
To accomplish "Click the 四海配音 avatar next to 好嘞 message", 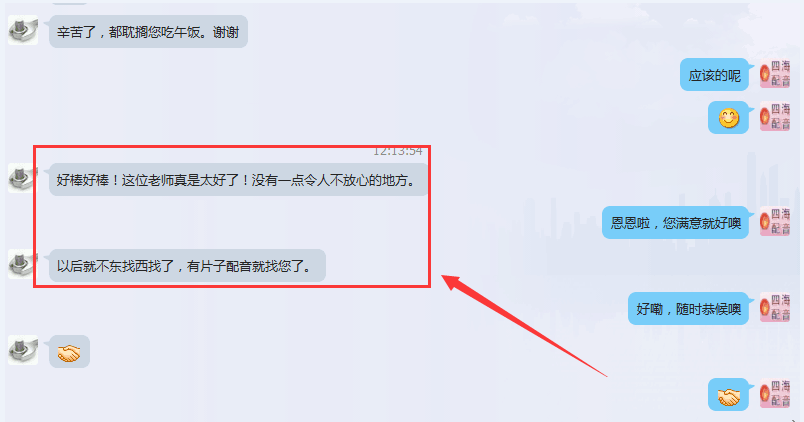I will coord(775,308).
